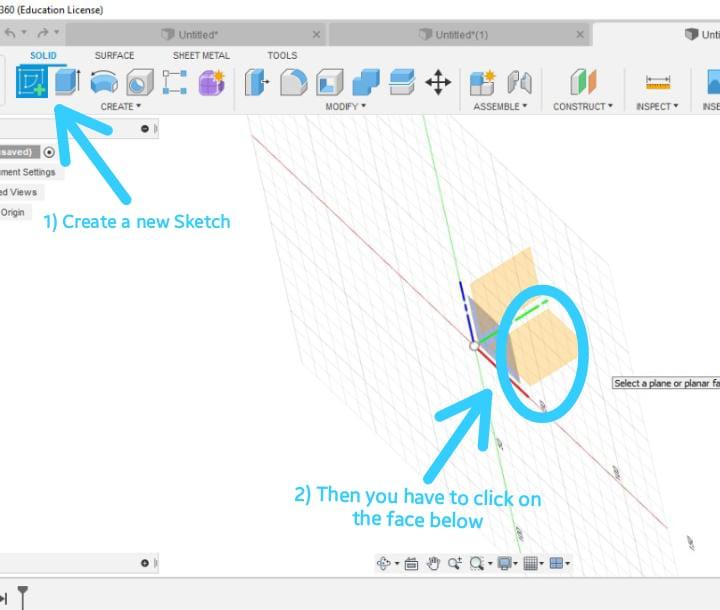Screen dimensions: 720x610
Task: Activate the radio button beside (saved)
Action: (49, 152)
